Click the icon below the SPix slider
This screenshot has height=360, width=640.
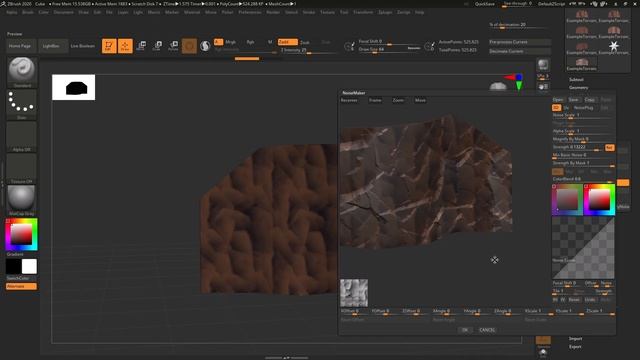pyautogui.click(x=543, y=87)
